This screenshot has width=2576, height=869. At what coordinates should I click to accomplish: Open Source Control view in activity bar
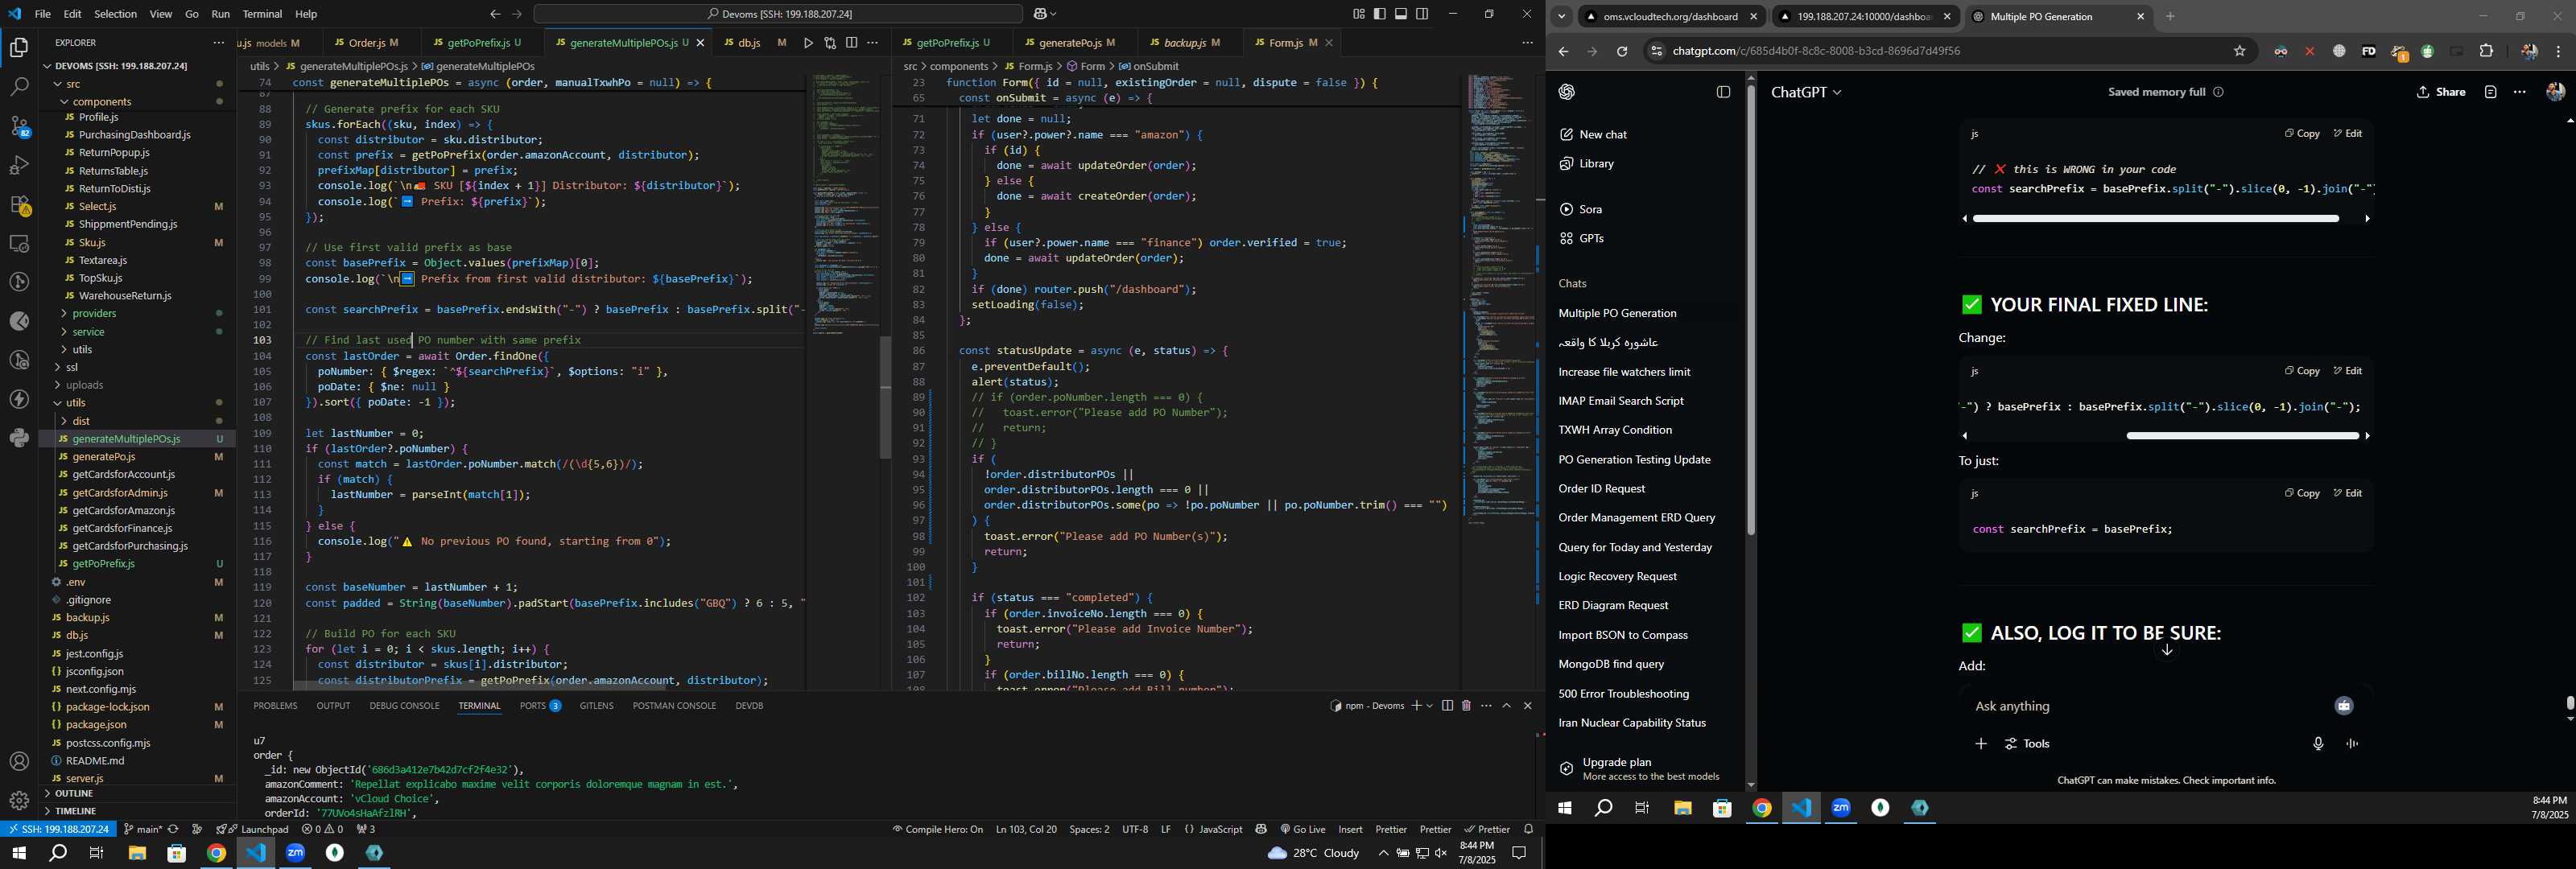click(x=19, y=126)
